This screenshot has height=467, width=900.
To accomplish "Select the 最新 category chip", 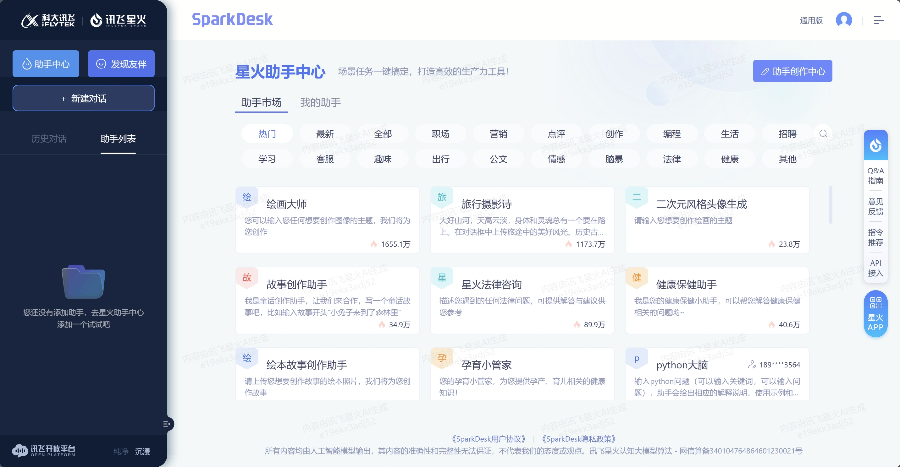I will point(325,134).
